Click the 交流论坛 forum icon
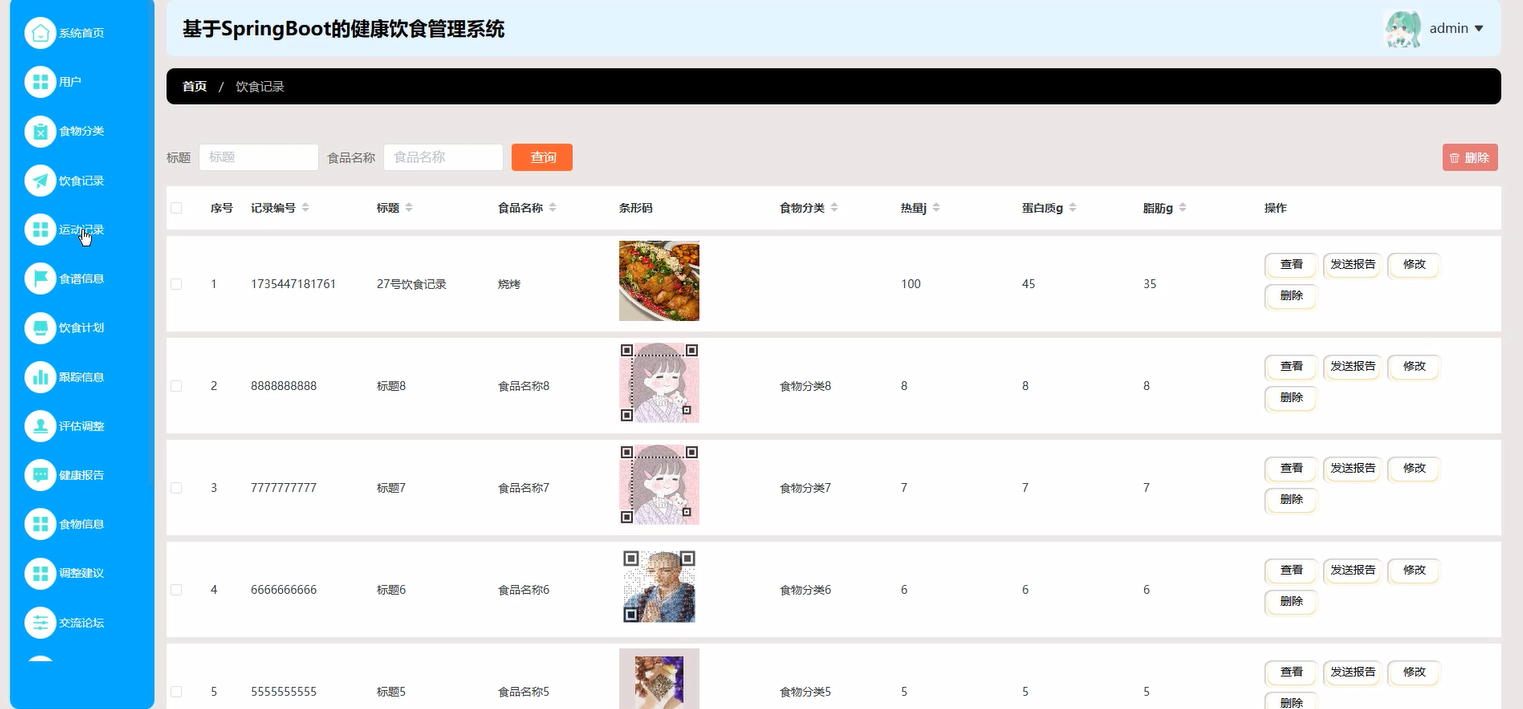The width and height of the screenshot is (1523, 709). tap(40, 622)
